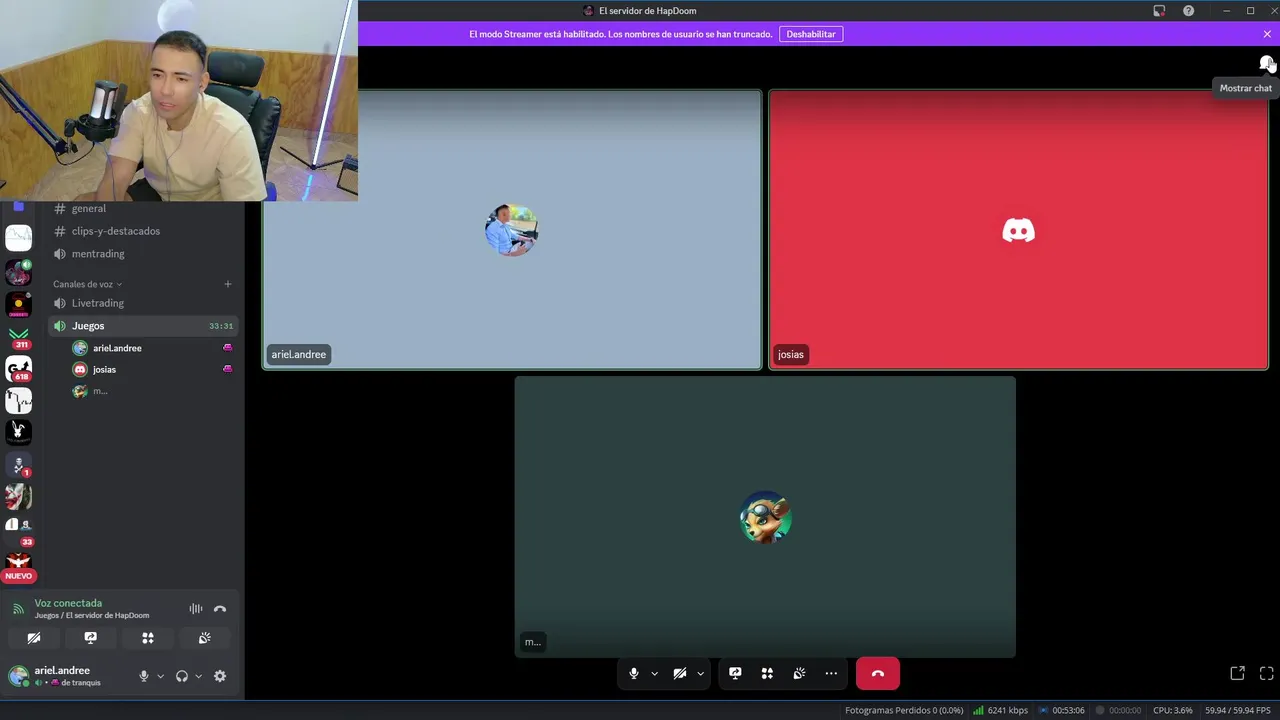
Task: Open soundboard in the voice connected panel
Action: 205,638
